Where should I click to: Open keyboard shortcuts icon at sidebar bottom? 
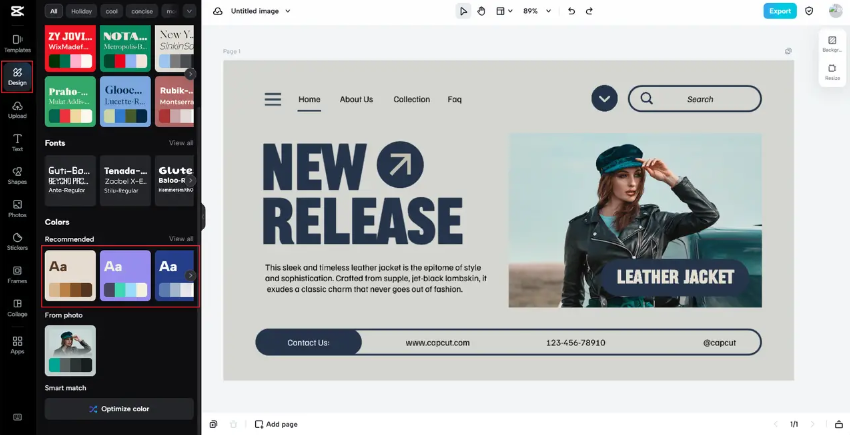tap(17, 417)
